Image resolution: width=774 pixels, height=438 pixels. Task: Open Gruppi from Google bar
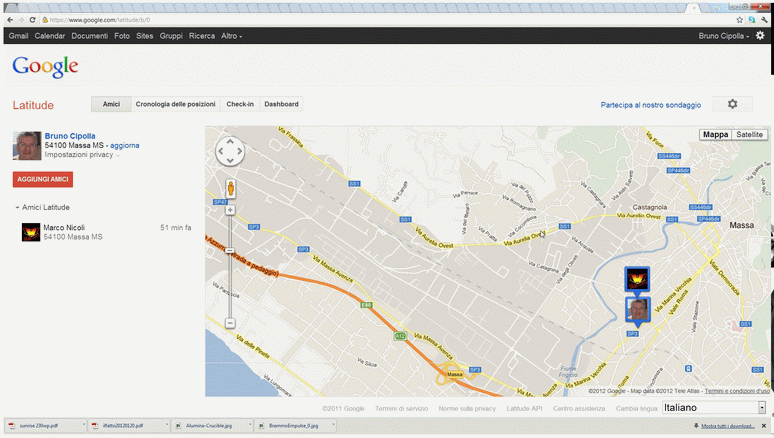point(171,36)
